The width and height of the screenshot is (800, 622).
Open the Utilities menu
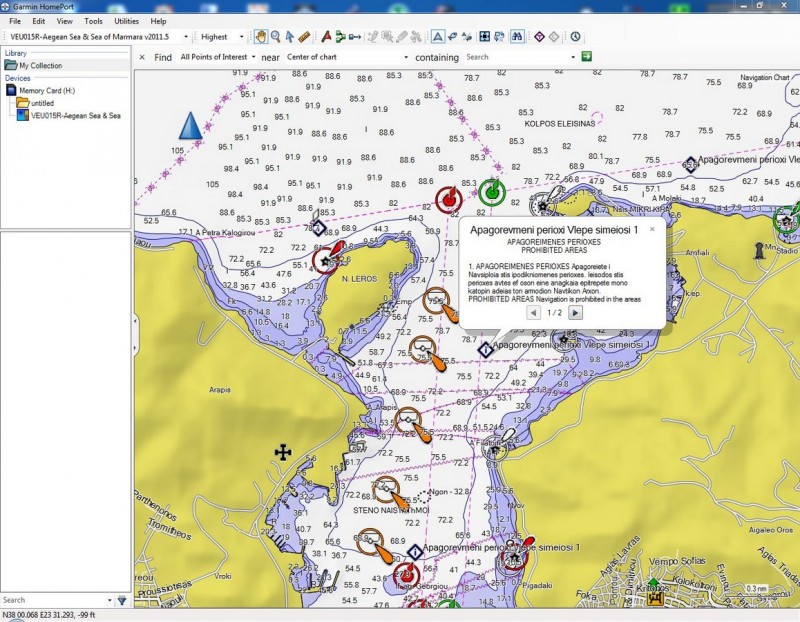click(x=127, y=21)
